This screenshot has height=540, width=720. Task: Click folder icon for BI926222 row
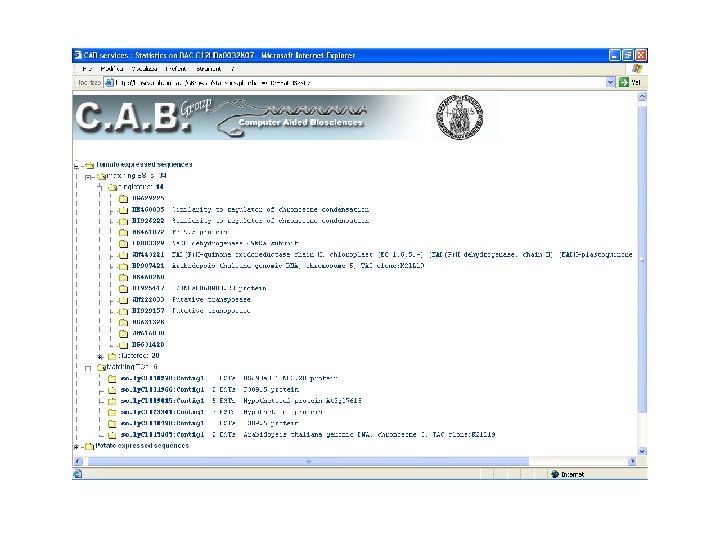tap(124, 221)
